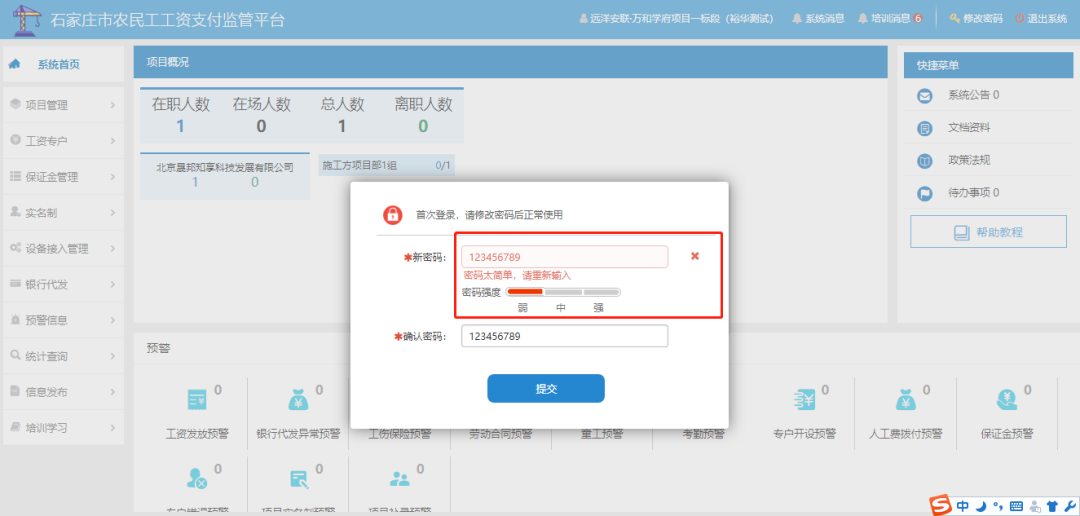The height and width of the screenshot is (516, 1080).
Task: Click Sogou skin shirt icon
Action: point(1051,506)
